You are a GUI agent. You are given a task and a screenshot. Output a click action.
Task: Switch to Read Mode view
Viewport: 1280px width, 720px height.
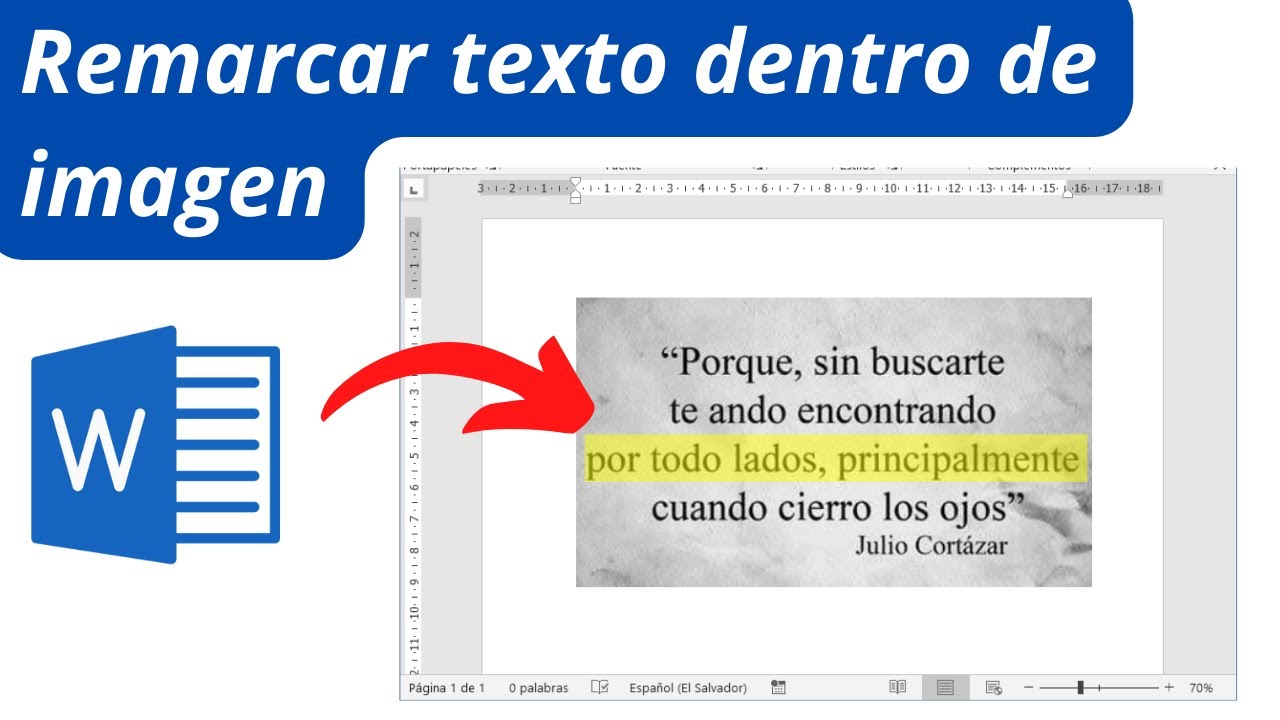pyautogui.click(x=898, y=687)
